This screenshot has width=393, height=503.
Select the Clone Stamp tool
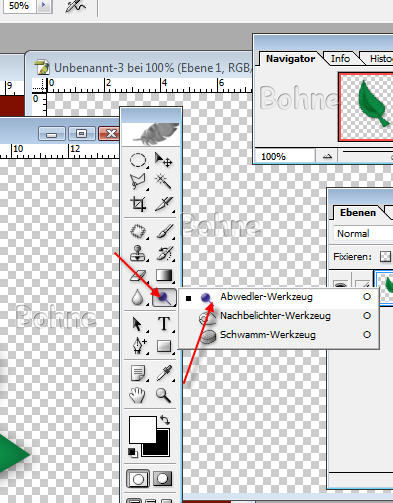(138, 253)
